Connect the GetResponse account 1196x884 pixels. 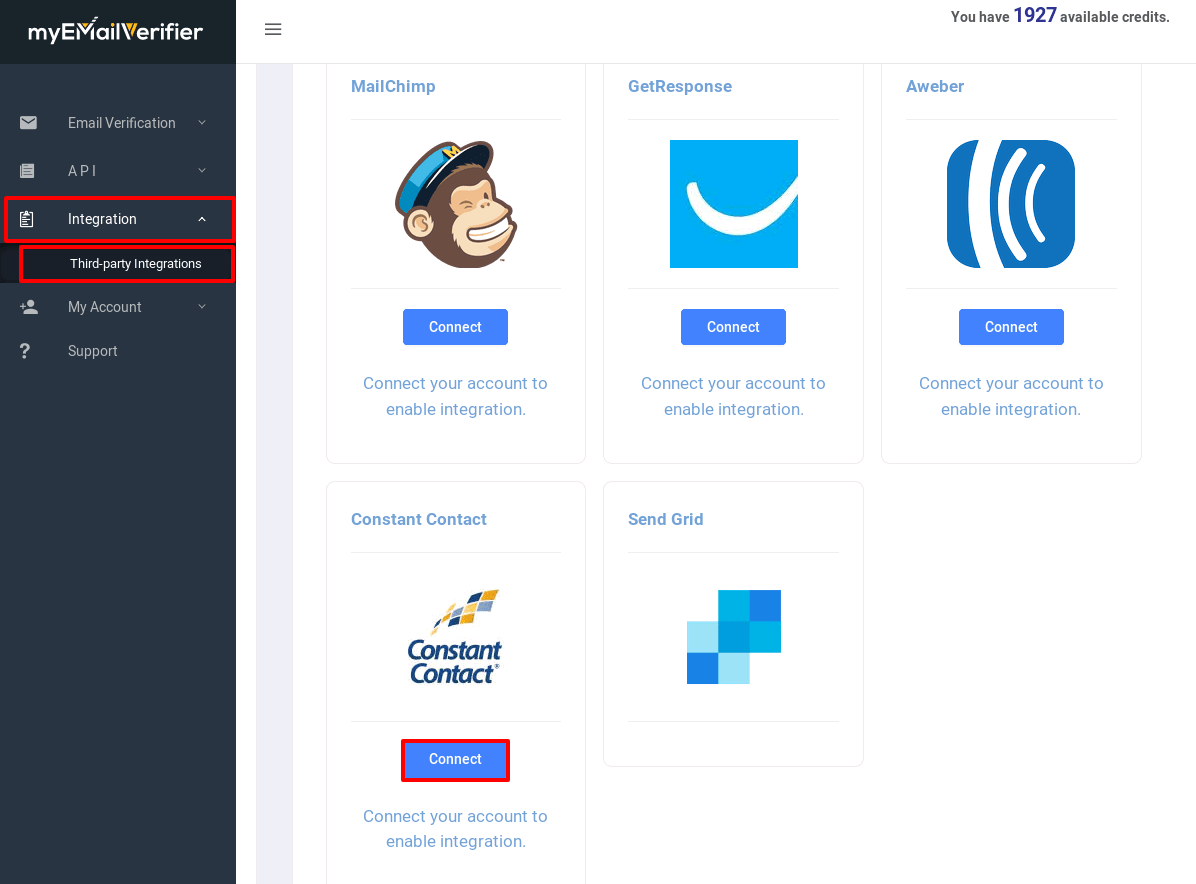point(733,327)
